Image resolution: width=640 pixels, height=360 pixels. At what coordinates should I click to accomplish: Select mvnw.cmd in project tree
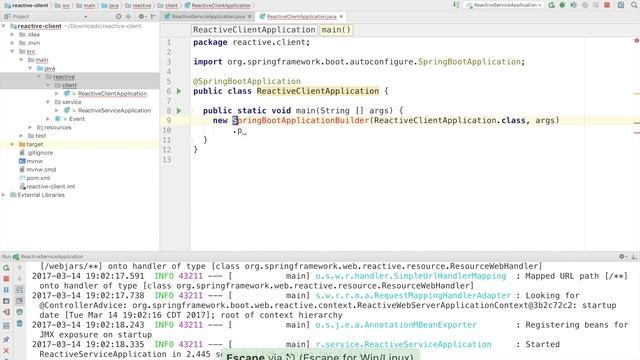click(41, 169)
